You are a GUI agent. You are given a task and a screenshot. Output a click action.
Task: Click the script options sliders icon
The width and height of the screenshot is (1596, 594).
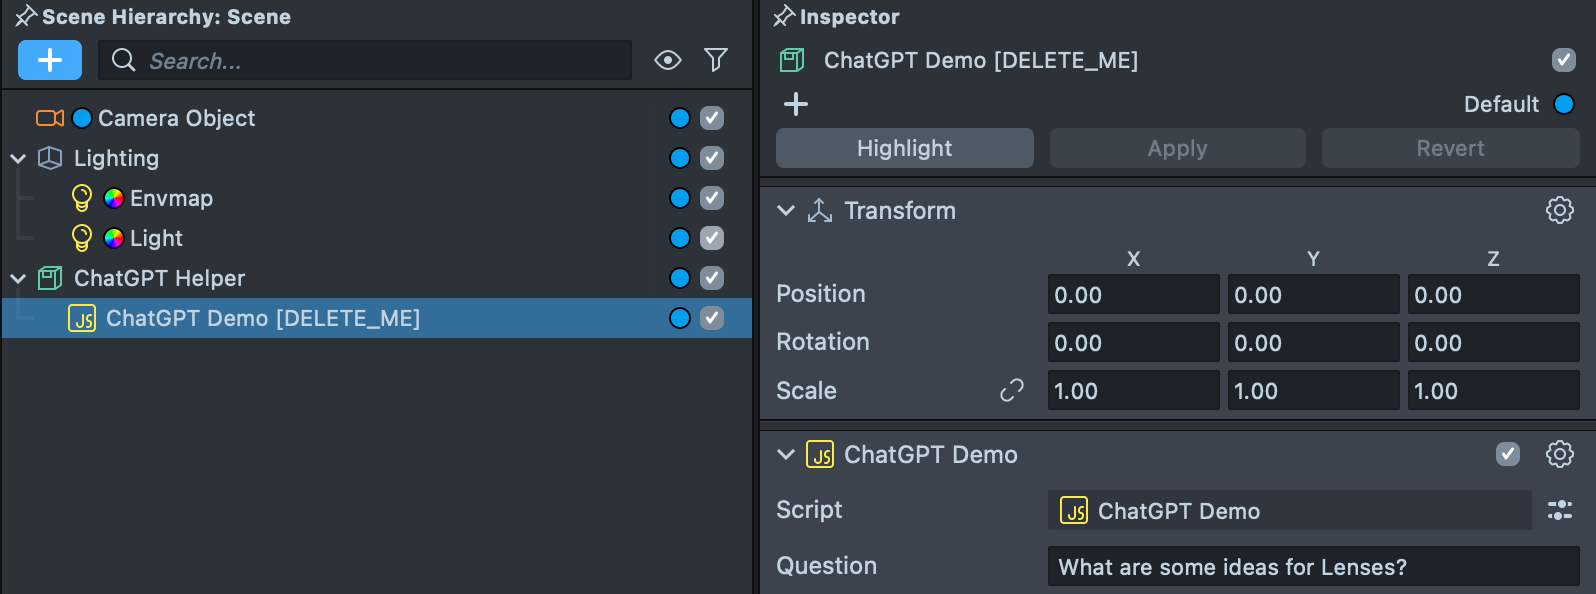pyautogui.click(x=1560, y=511)
